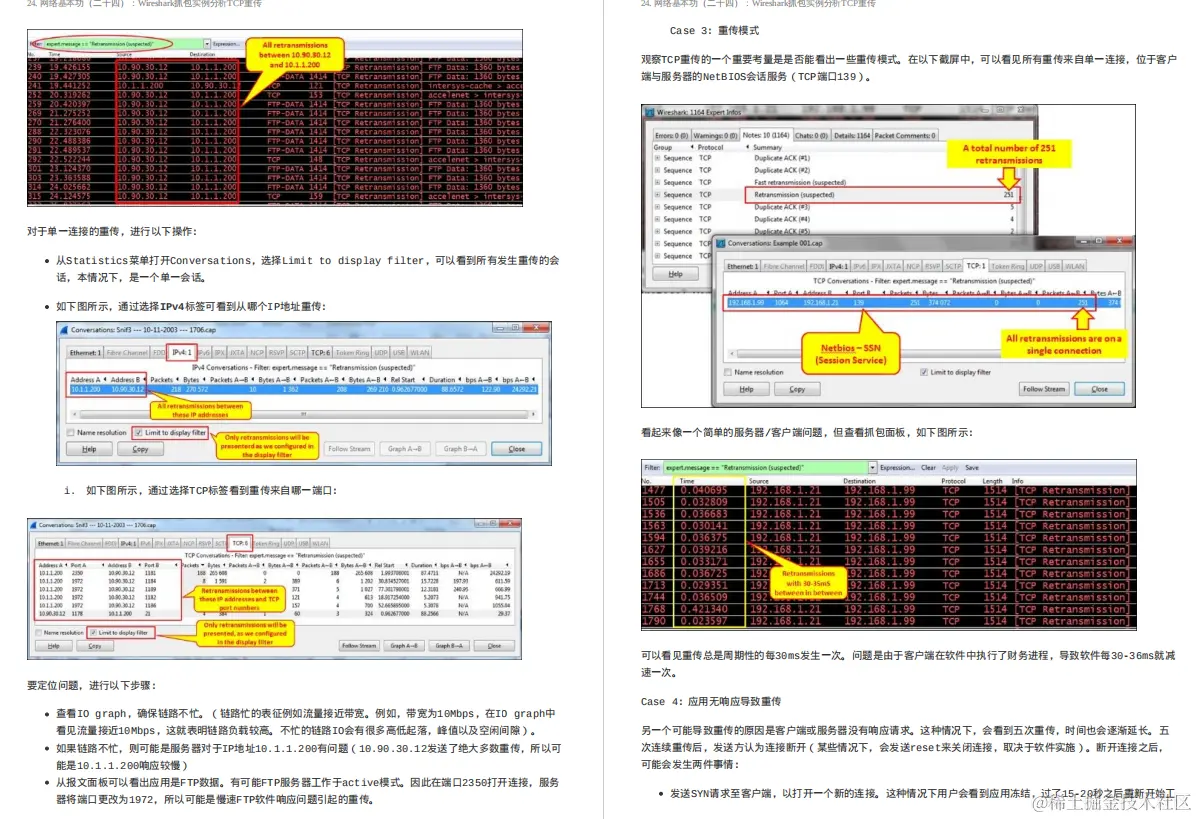Click the Wireshark icon in Expert Infos titlebar
The width and height of the screenshot is (1198, 819).
[649, 112]
